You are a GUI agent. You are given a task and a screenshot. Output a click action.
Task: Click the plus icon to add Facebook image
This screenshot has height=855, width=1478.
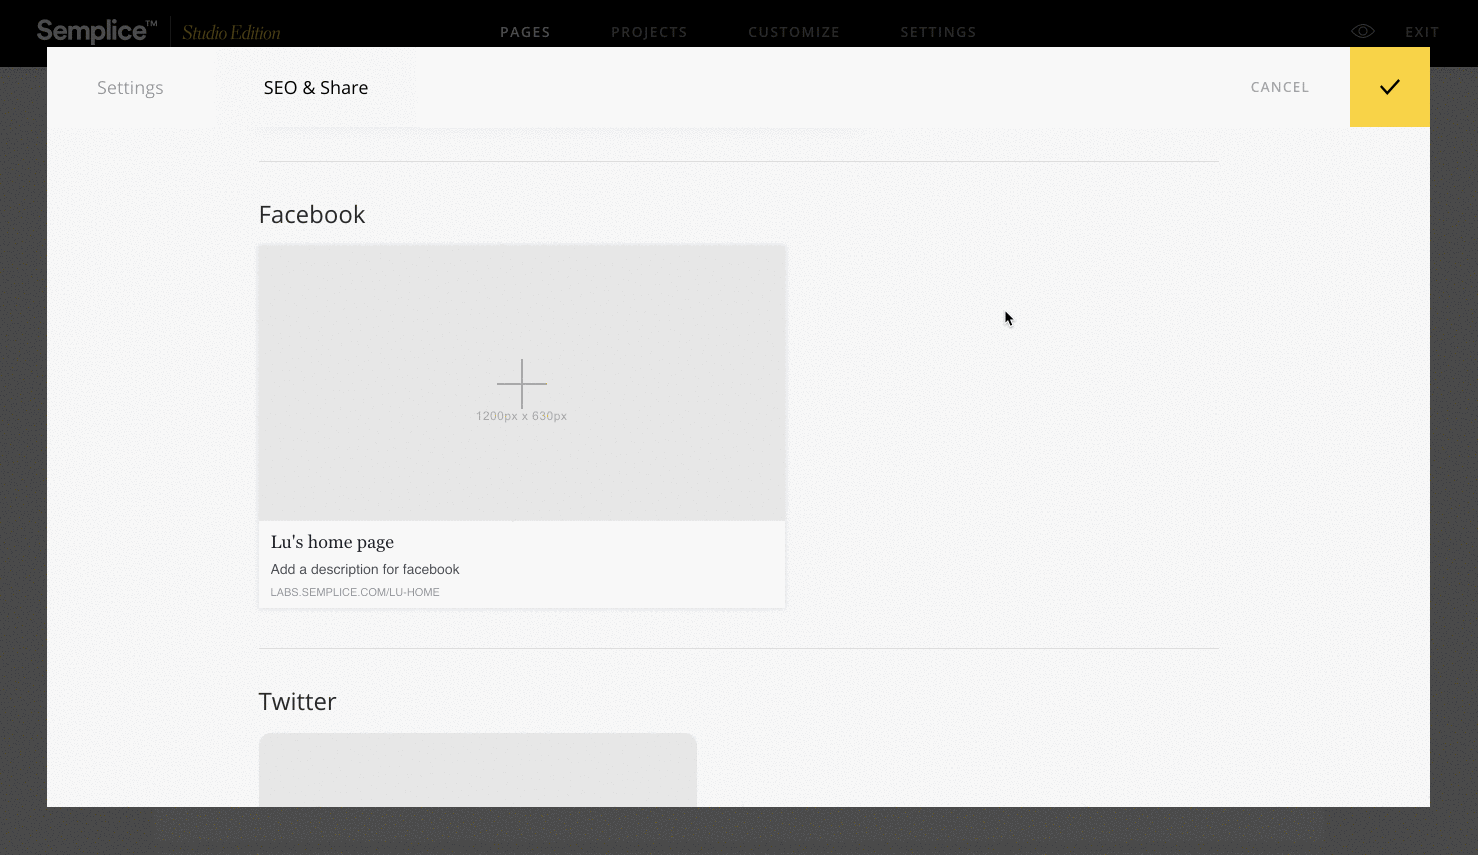522,383
